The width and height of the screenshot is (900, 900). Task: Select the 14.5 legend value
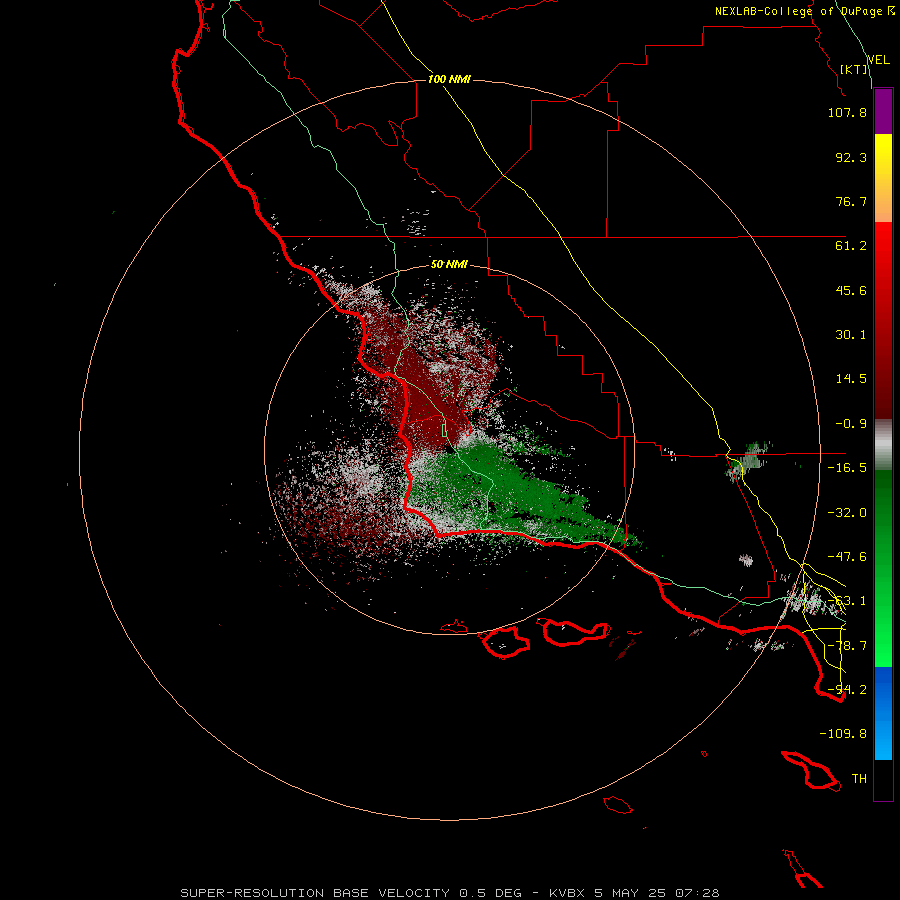(851, 379)
